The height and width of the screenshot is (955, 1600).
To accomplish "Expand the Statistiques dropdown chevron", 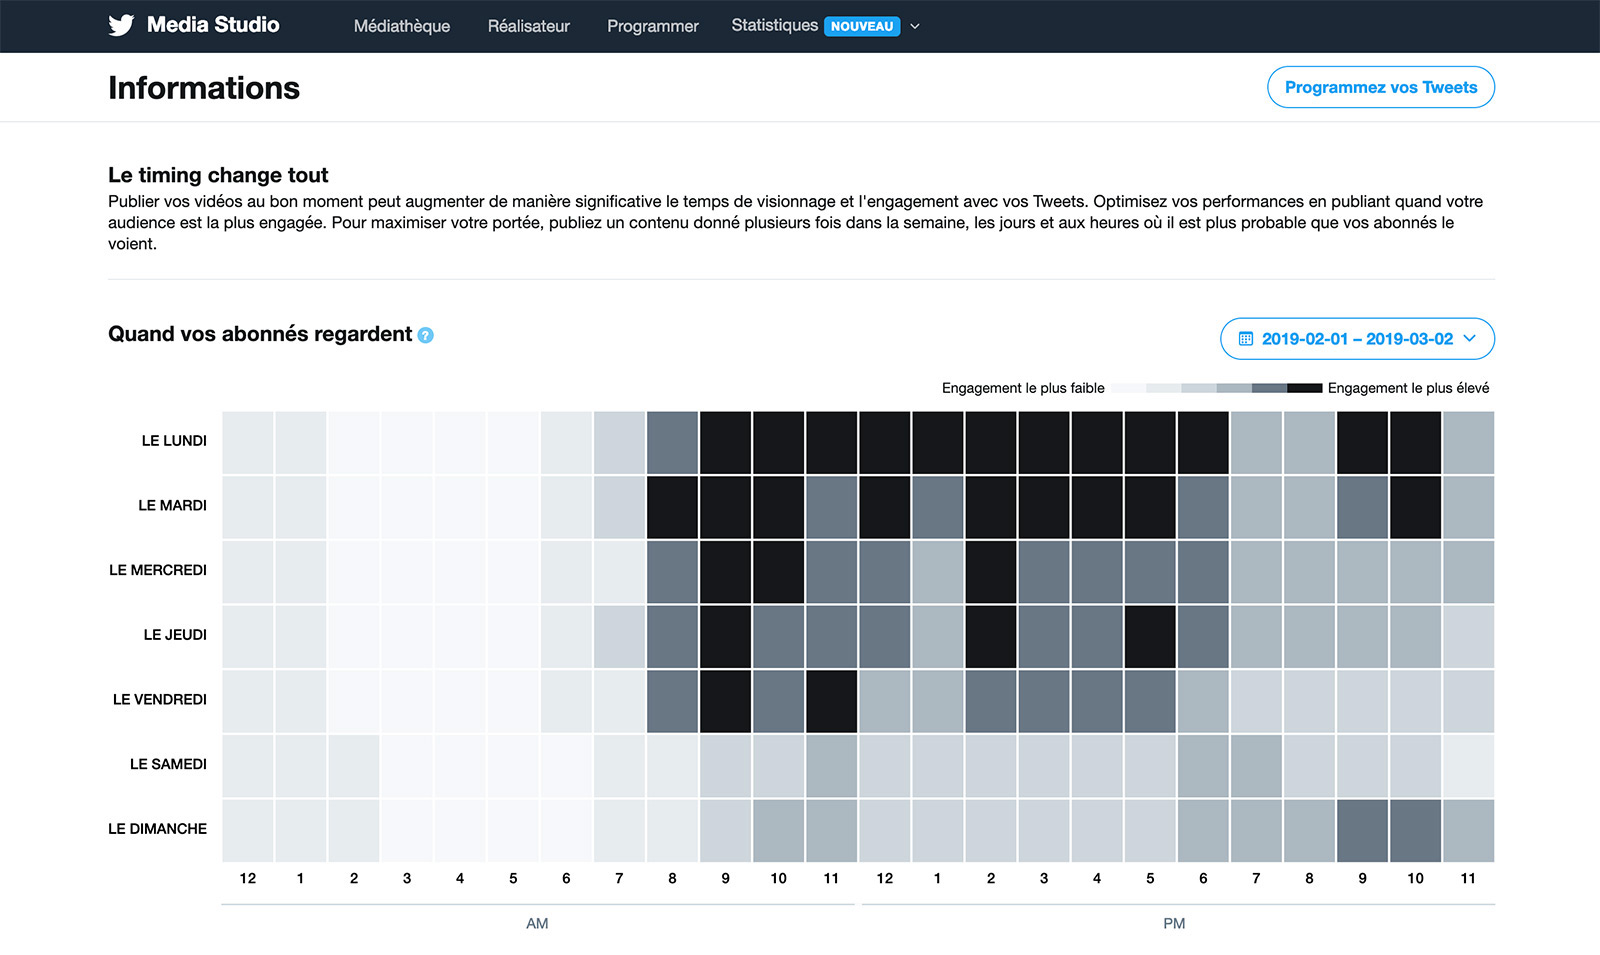I will click(x=913, y=26).
